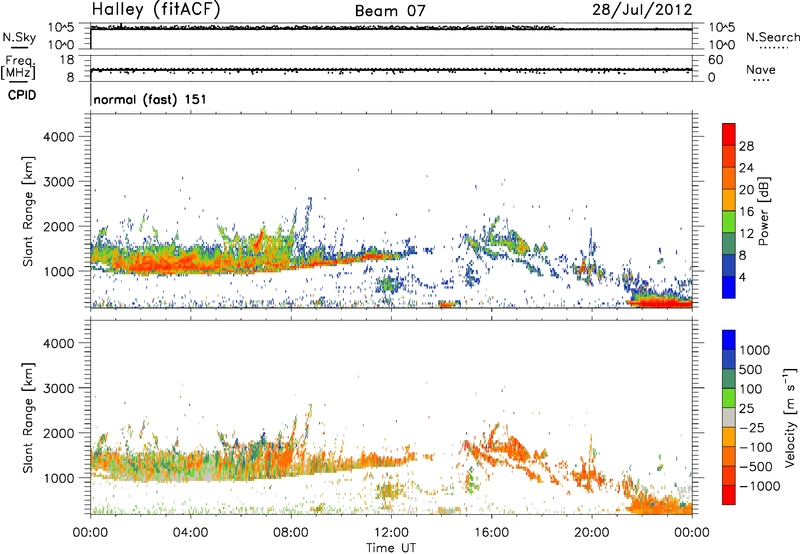800x554 pixels.
Task: Click the '24' label on power colorbar
Action: 746,168
